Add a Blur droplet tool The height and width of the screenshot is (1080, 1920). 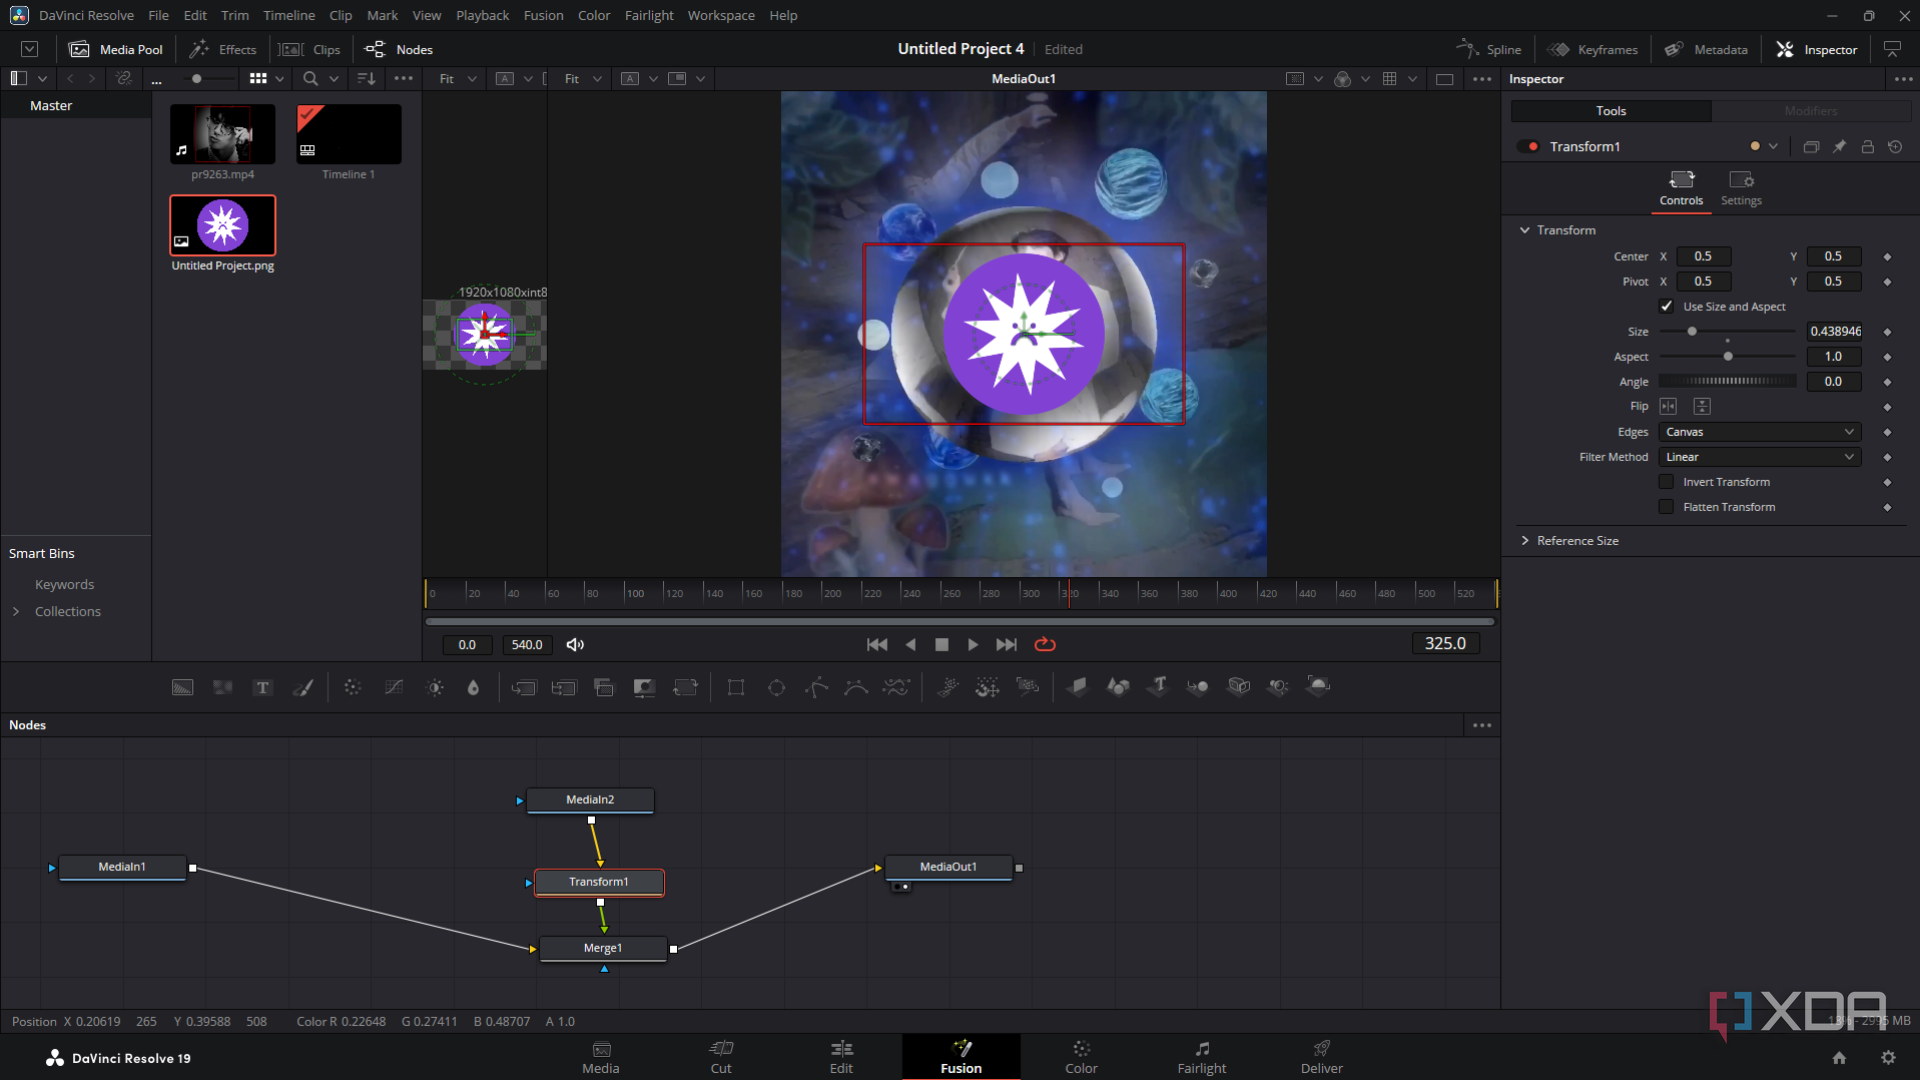(474, 687)
